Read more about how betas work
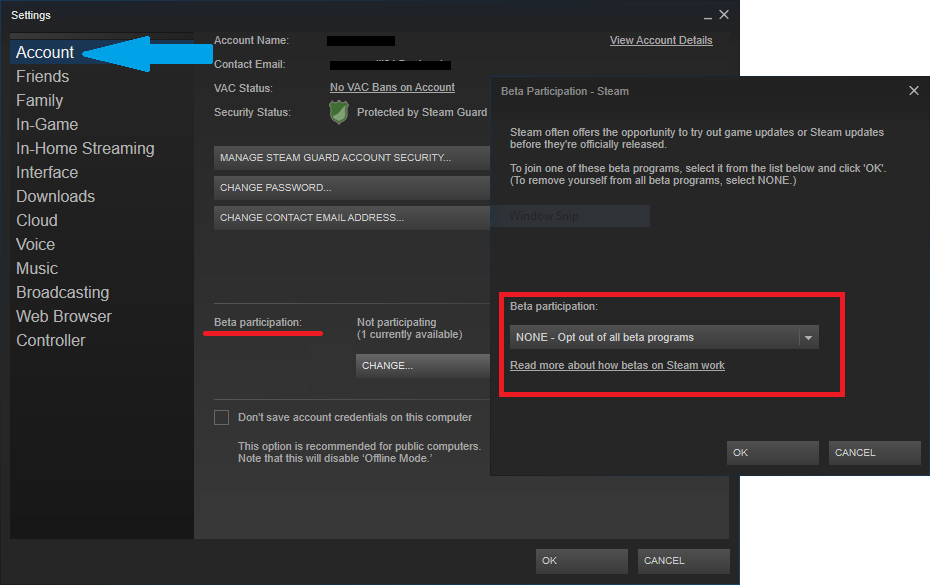Image resolution: width=930 pixels, height=585 pixels. tap(617, 365)
